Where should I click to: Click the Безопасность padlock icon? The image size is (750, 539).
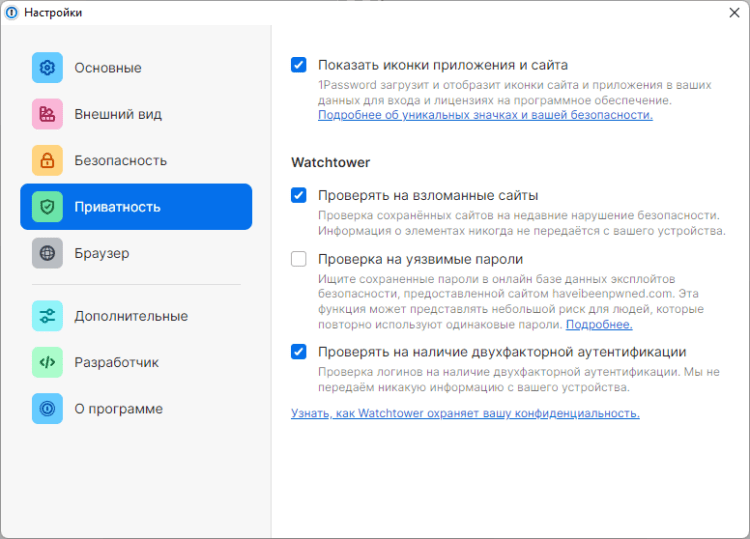point(47,160)
